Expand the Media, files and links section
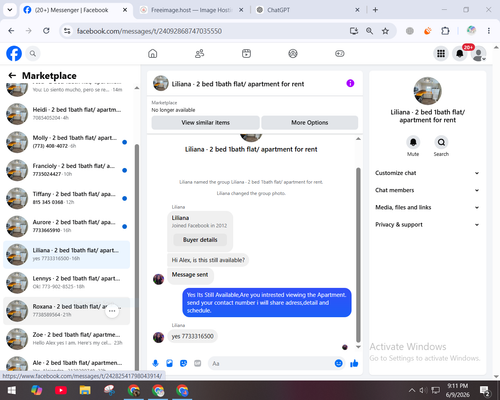The height and width of the screenshot is (400, 500). [427, 207]
